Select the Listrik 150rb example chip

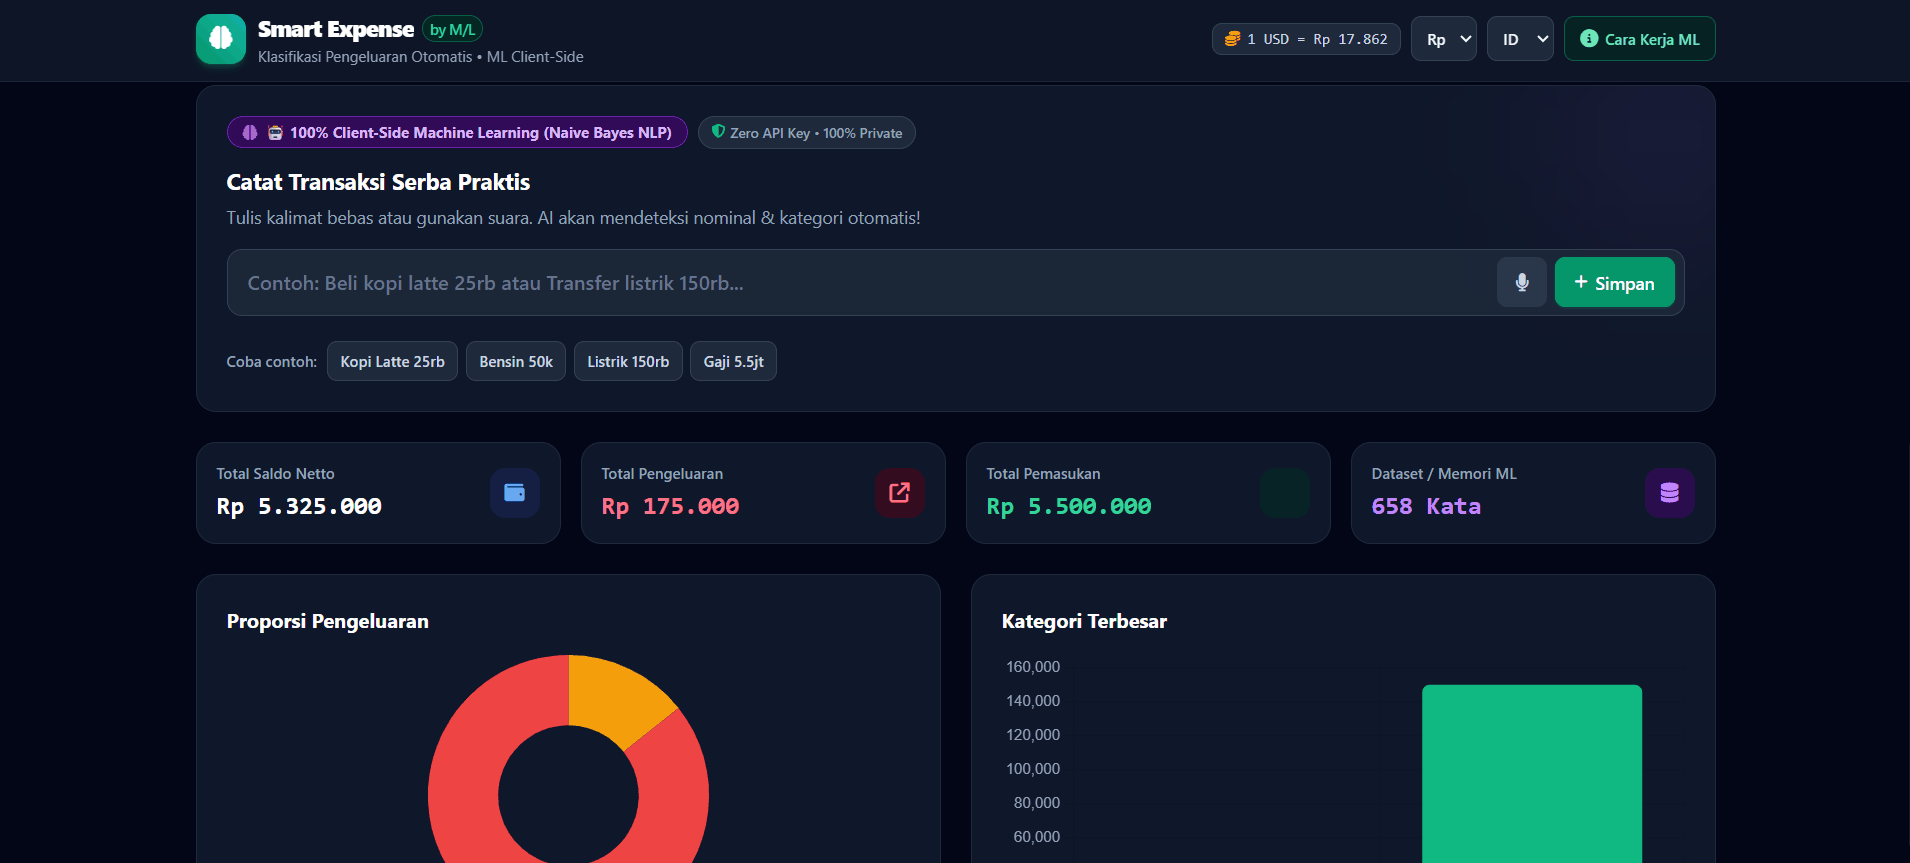[628, 361]
